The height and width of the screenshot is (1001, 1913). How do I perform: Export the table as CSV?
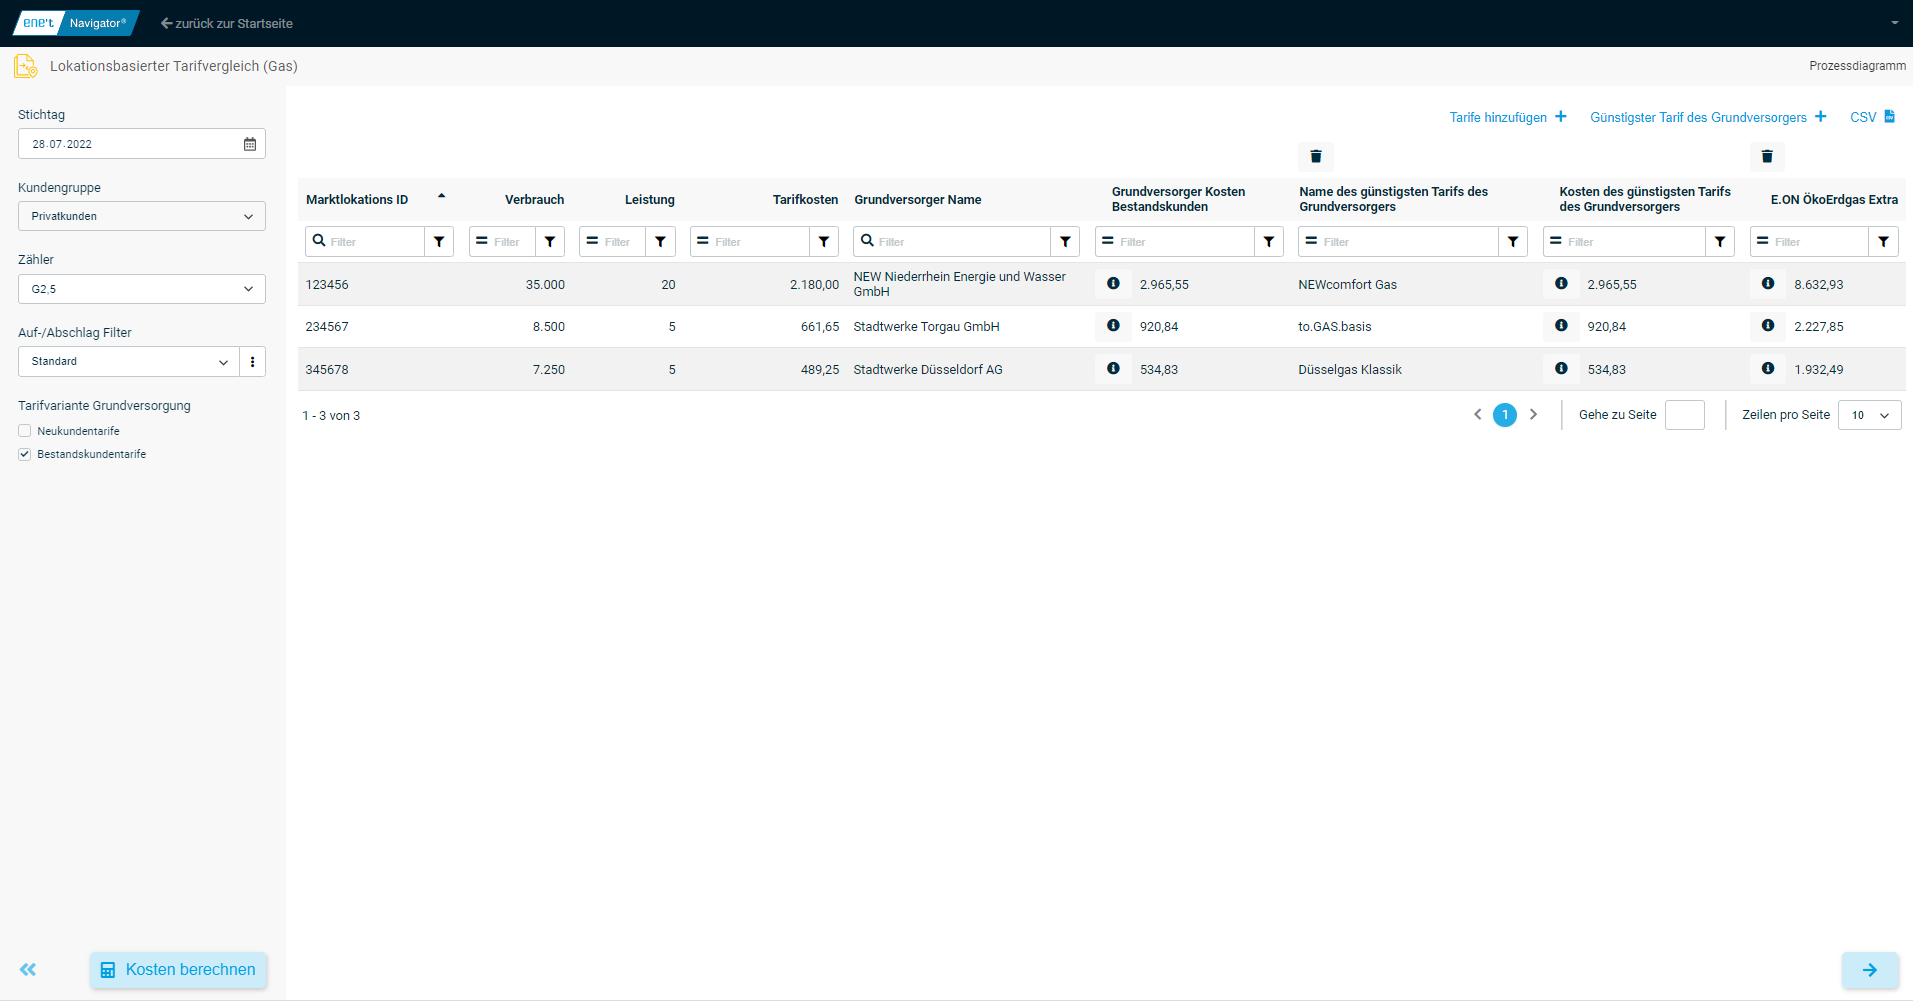(1872, 117)
